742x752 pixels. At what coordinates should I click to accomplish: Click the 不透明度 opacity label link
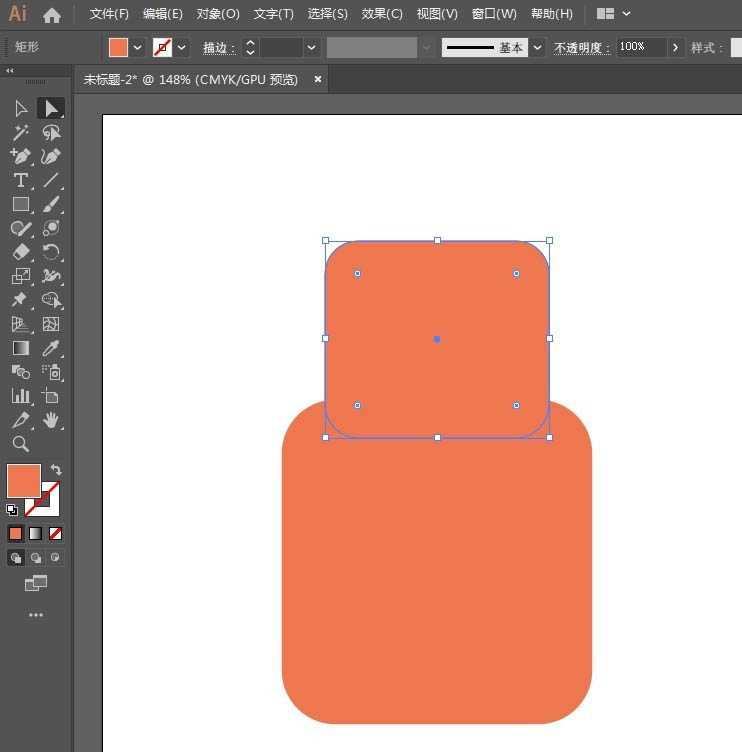pos(582,48)
